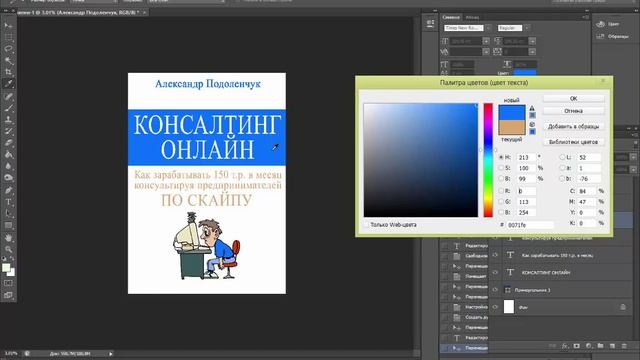Pick a shade in the color field
The height and width of the screenshot is (360, 640).
[x=420, y=160]
